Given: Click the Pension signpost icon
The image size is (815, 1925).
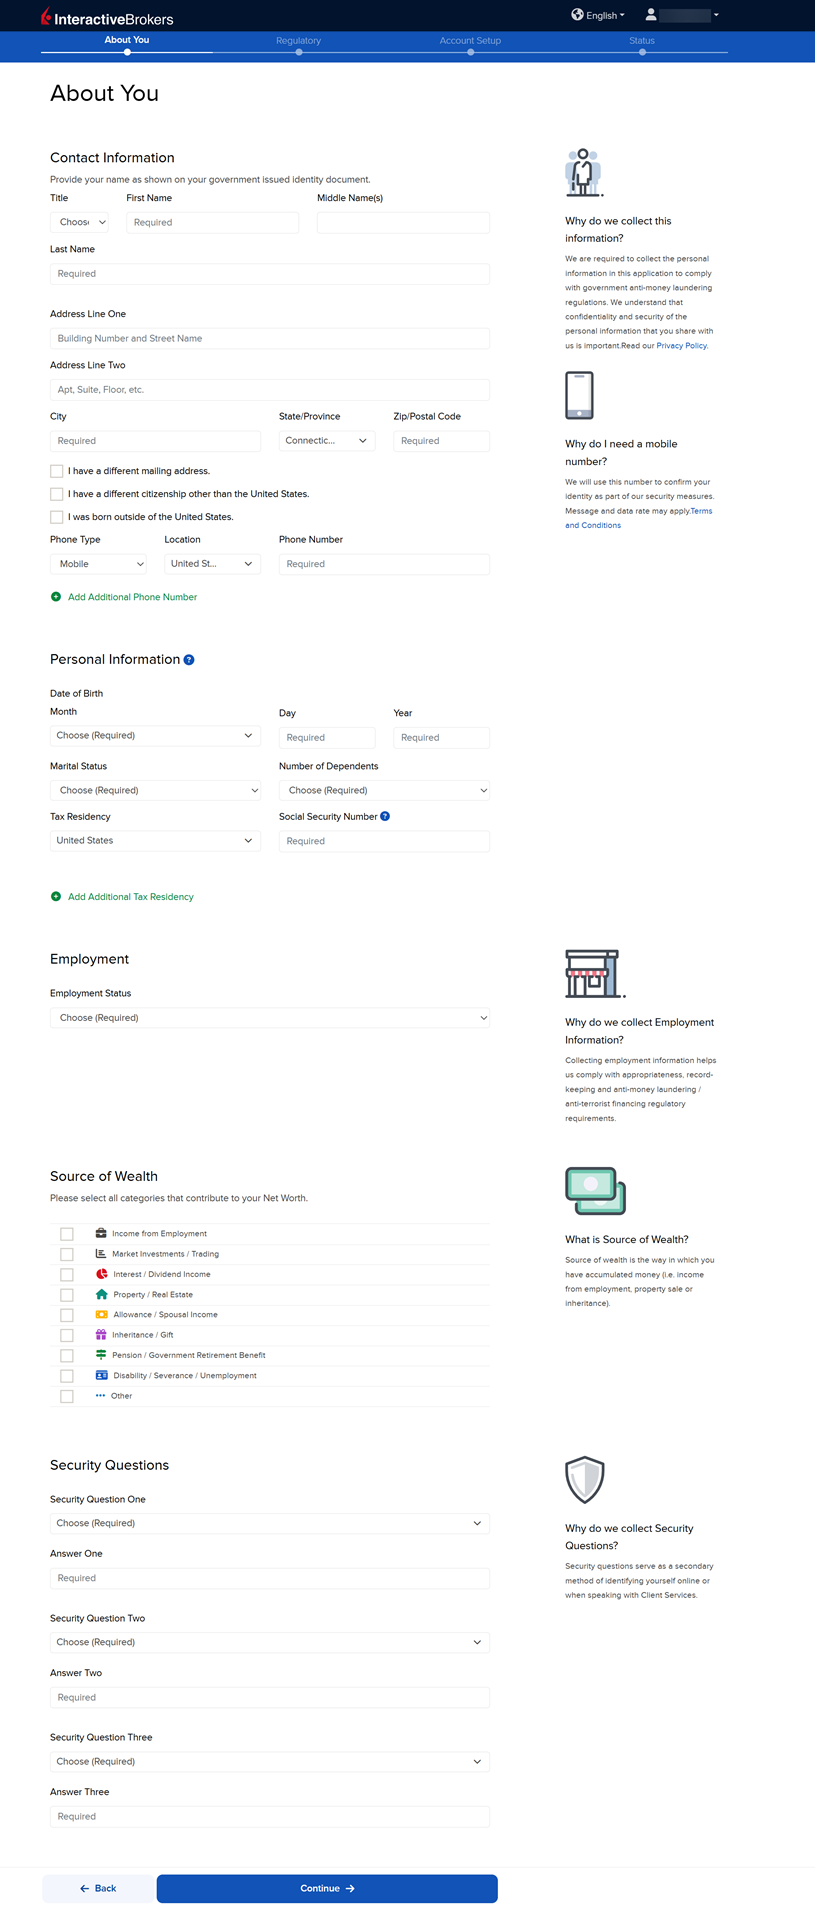Looking at the screenshot, I should click(x=101, y=1354).
